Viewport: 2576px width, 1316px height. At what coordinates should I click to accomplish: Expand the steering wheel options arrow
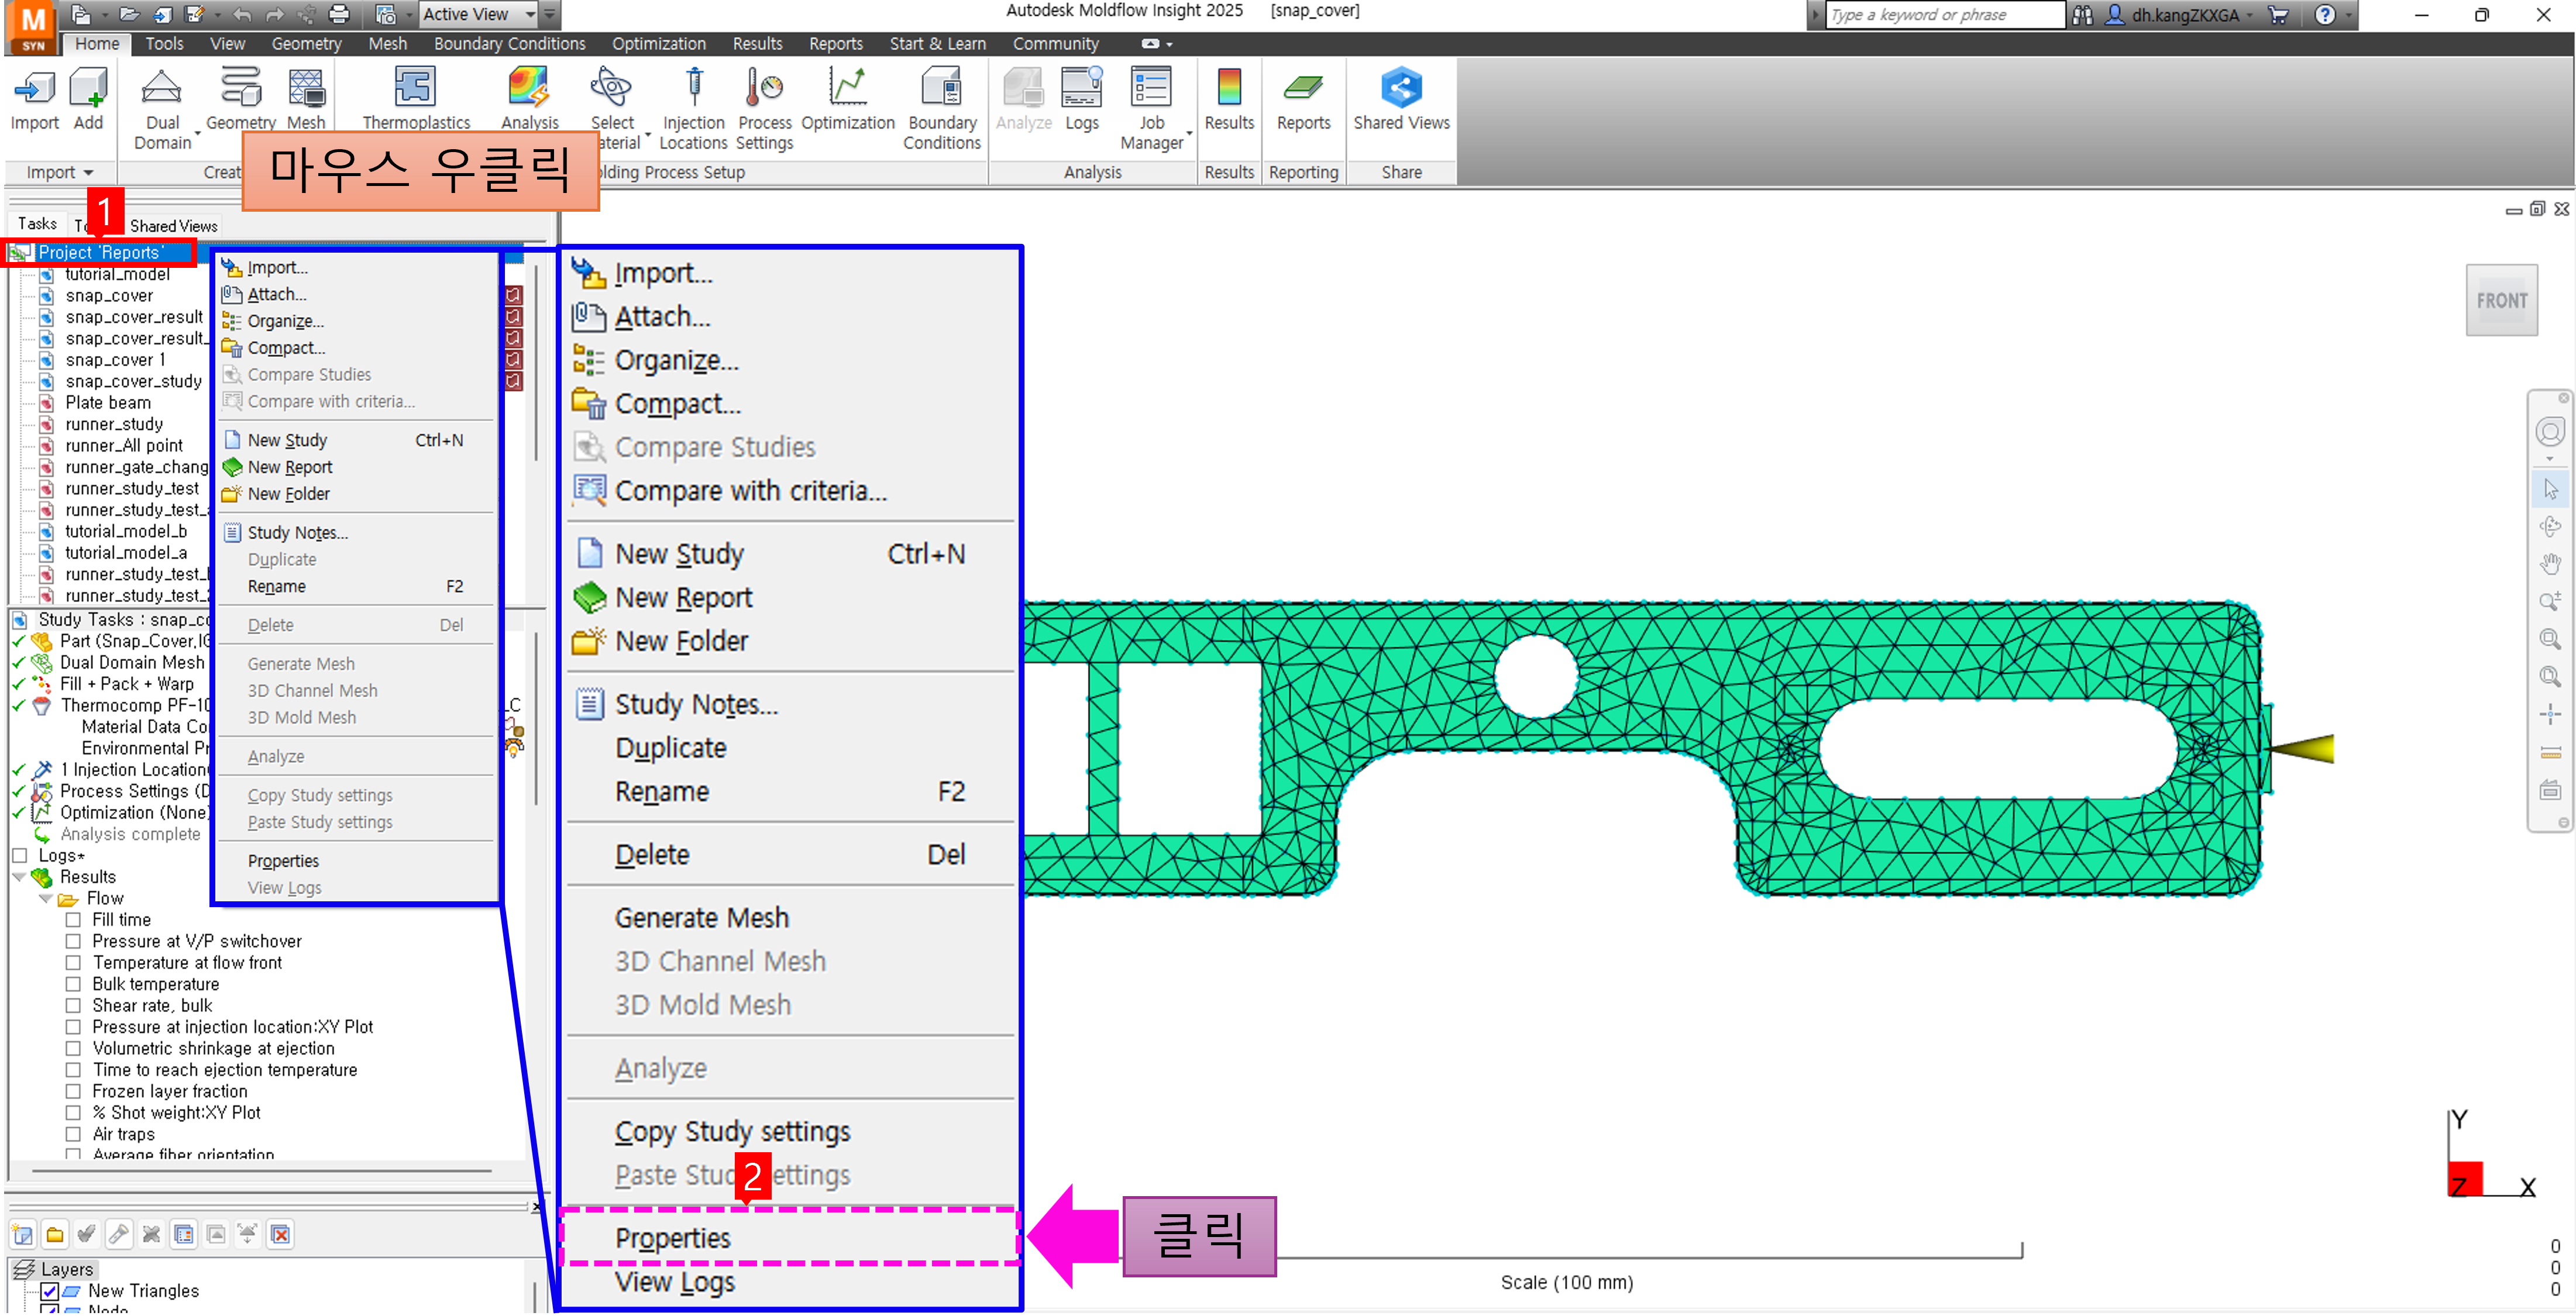(x=2550, y=459)
